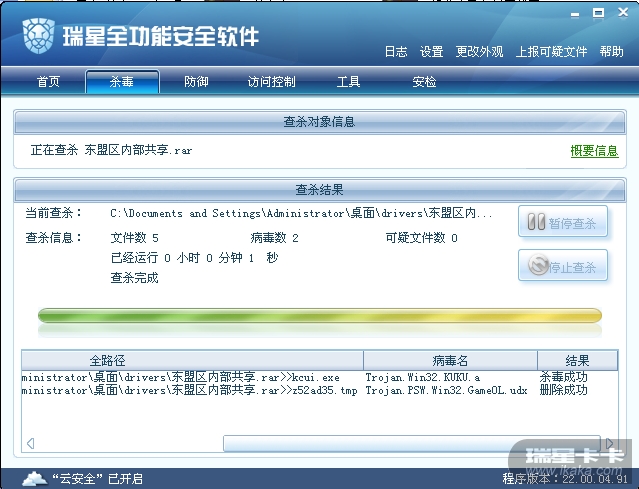Open the 日志 menu

pos(396,52)
